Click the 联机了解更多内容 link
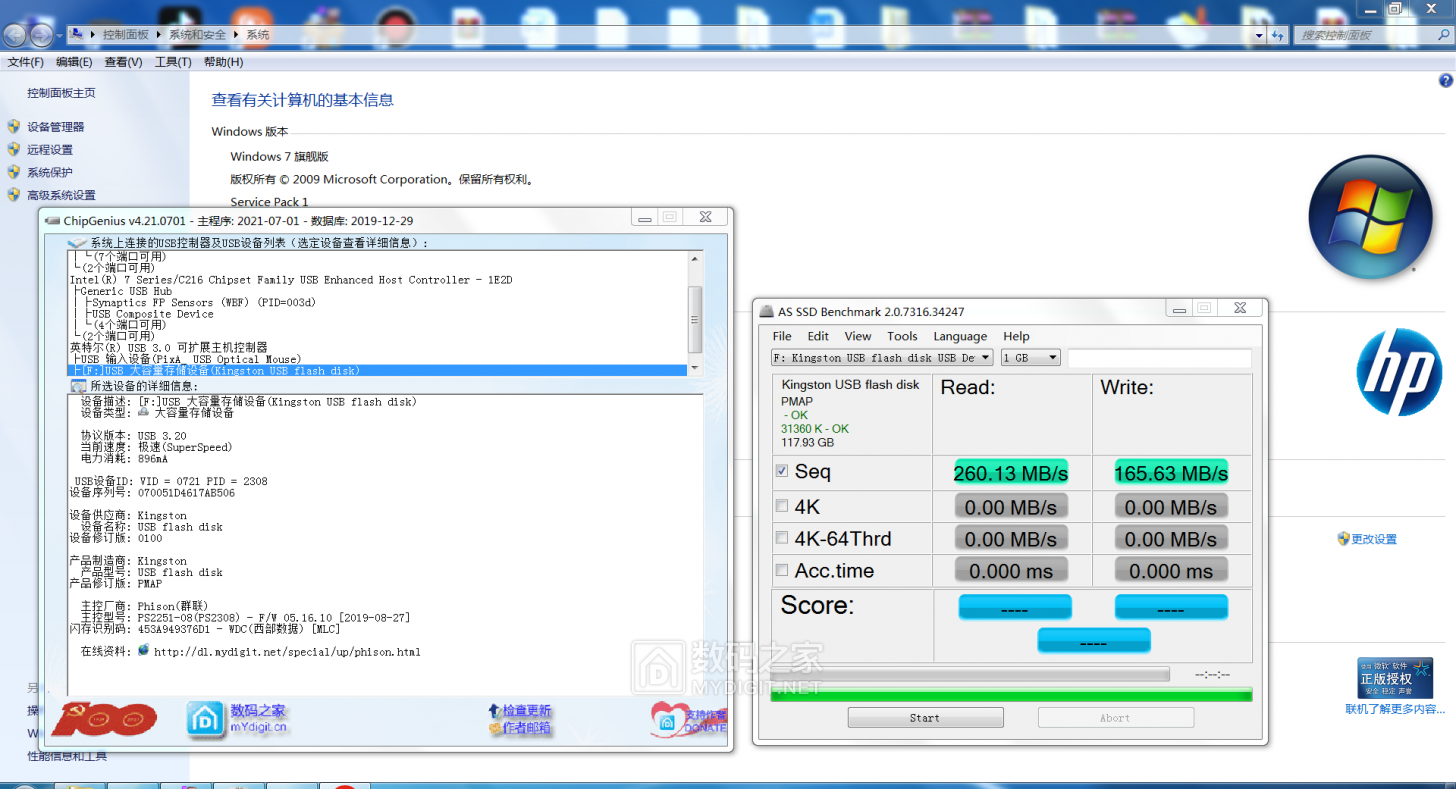Viewport: 1456px width, 789px height. 1395,709
